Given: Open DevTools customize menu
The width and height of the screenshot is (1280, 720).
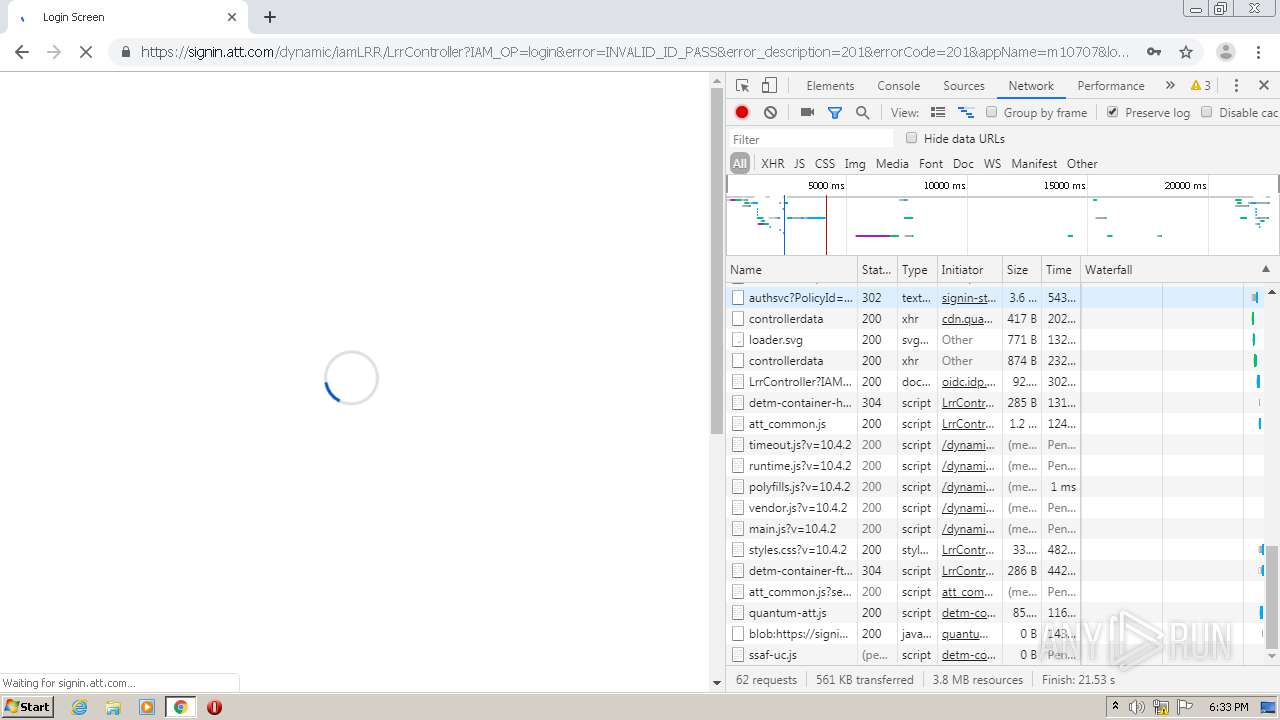Looking at the screenshot, I should [x=1236, y=86].
